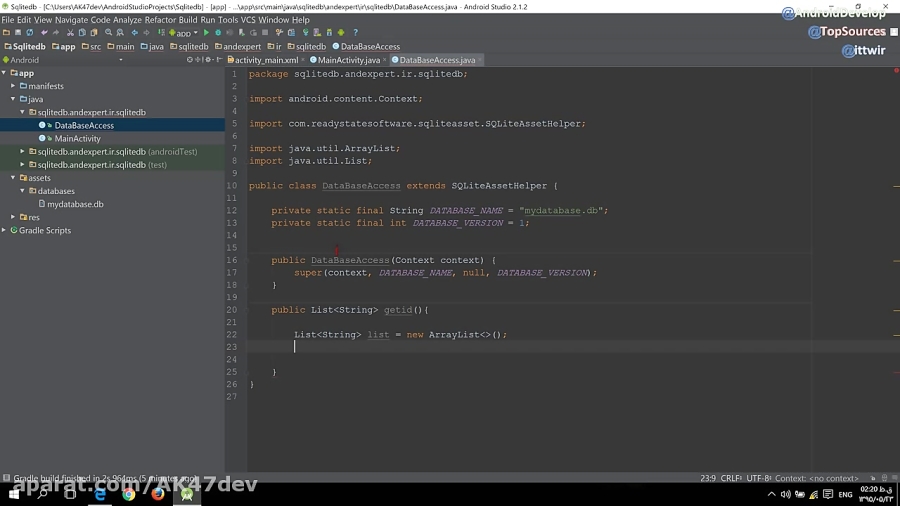Open Chrome from the Windows taskbar

click(129, 494)
